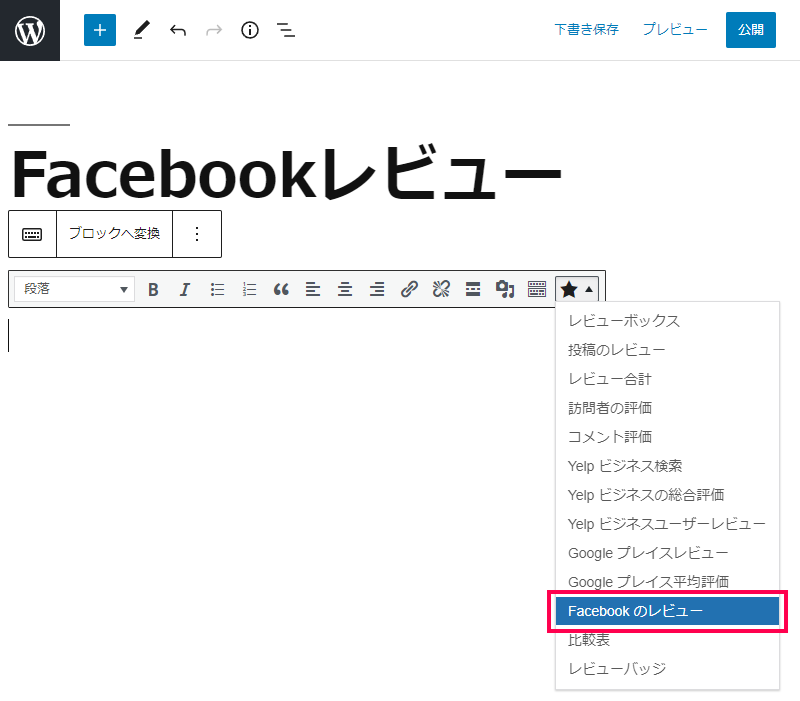The image size is (800, 701).
Task: Click the WordPress logo icon
Action: point(30,30)
